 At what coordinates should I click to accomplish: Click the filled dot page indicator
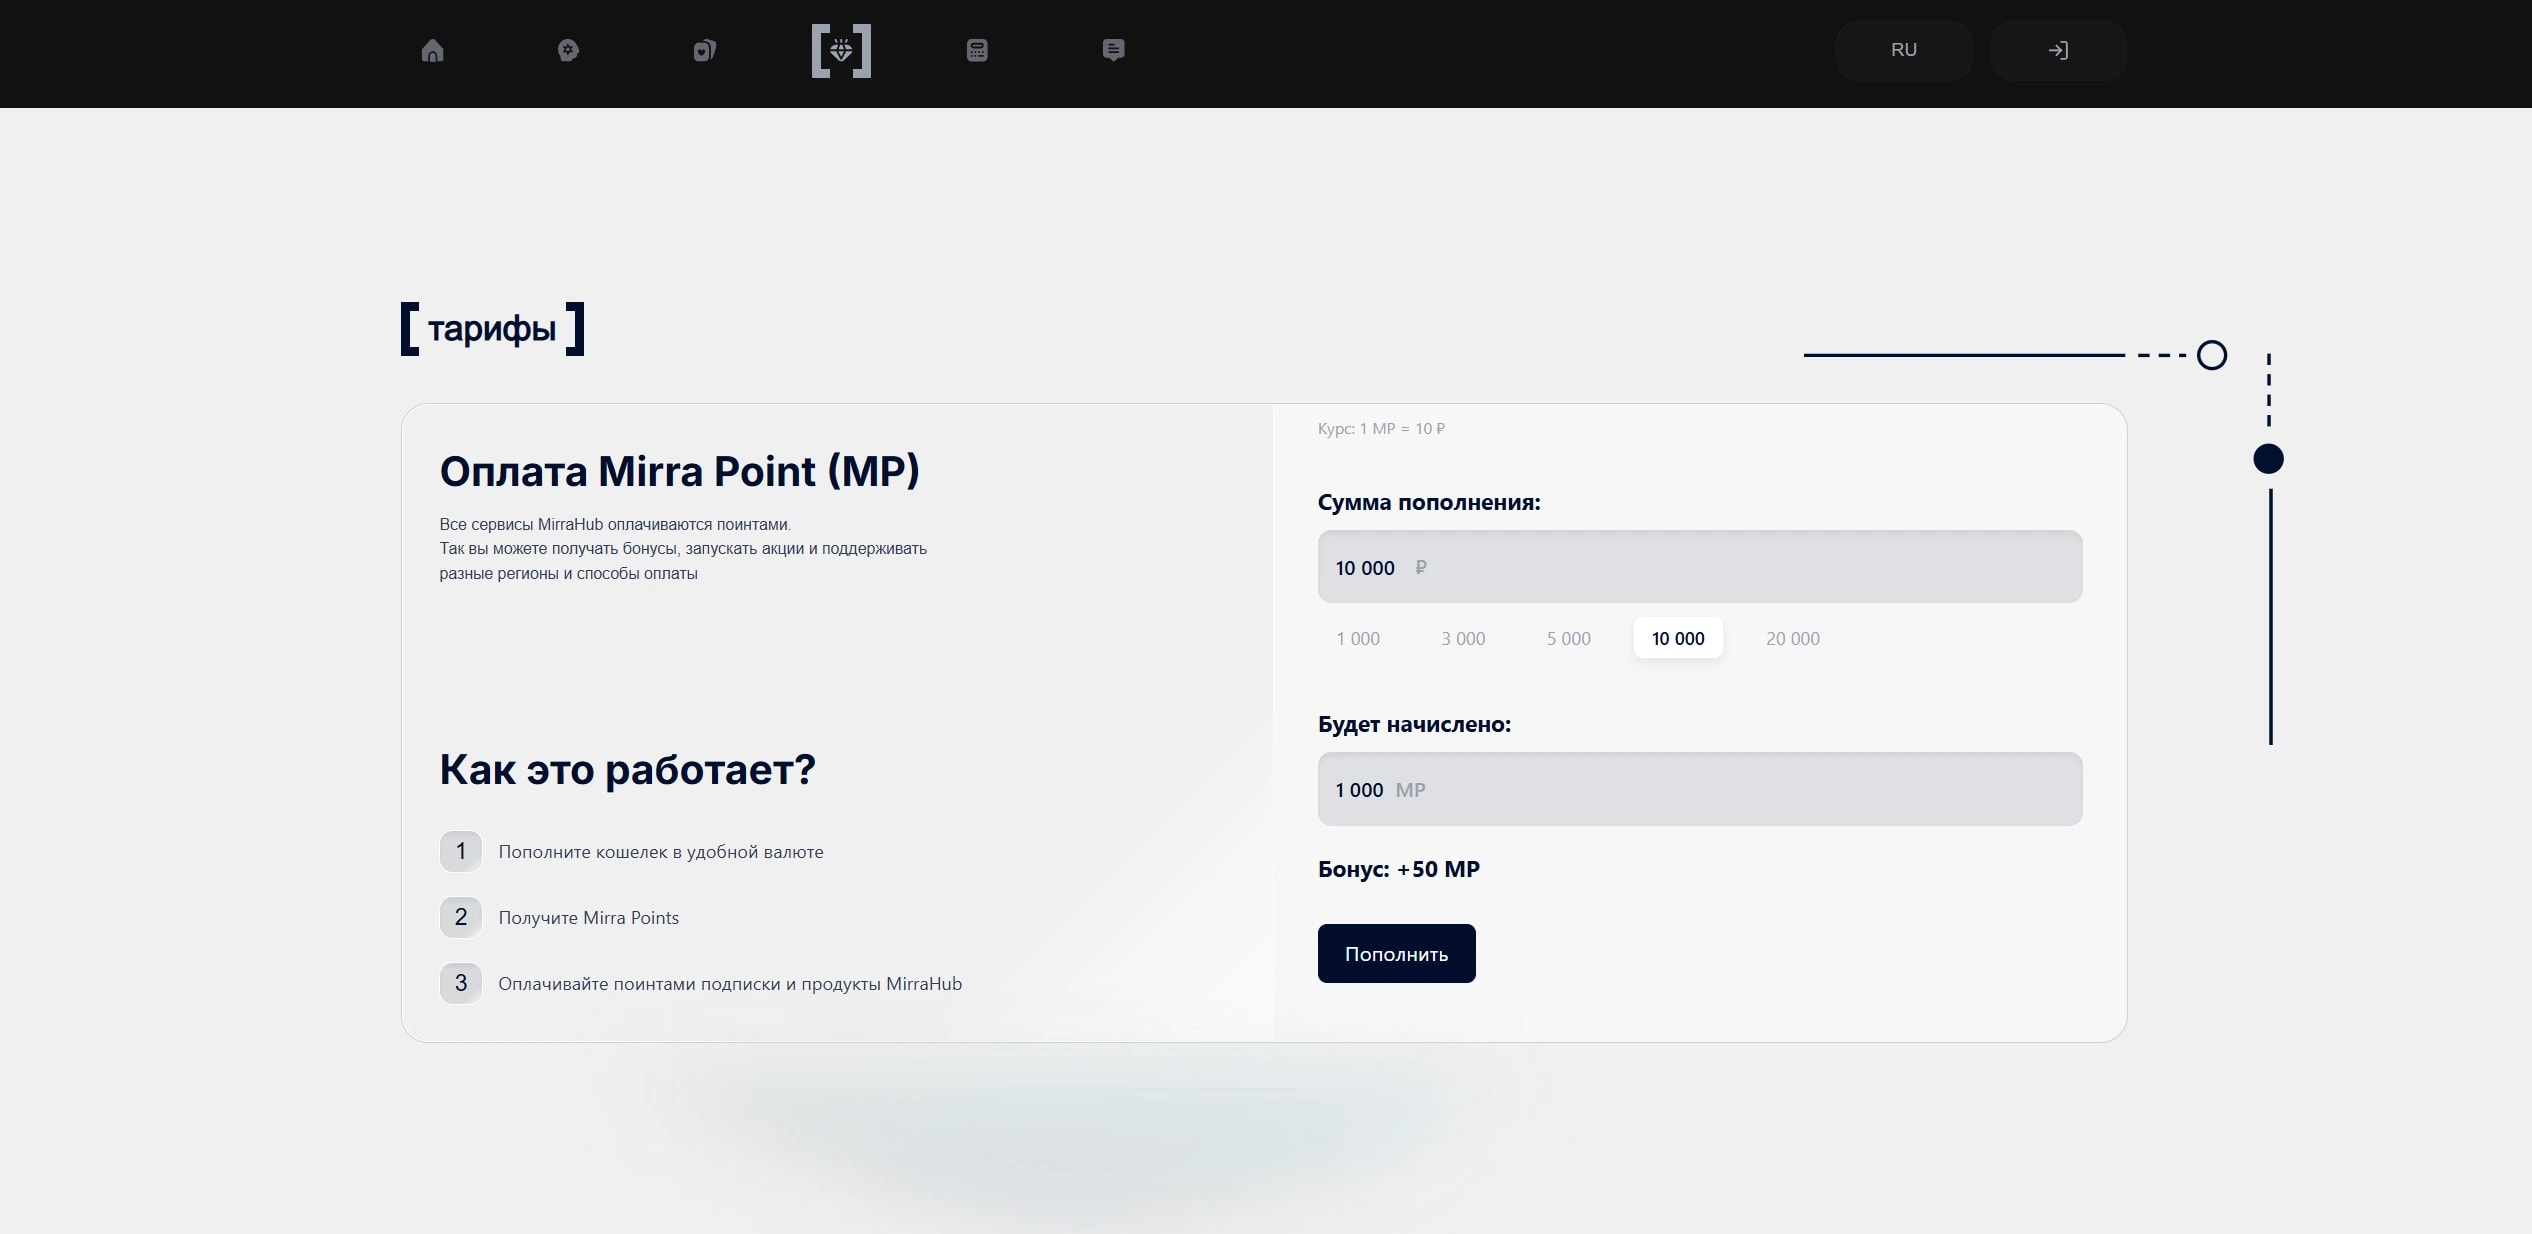tap(2268, 459)
